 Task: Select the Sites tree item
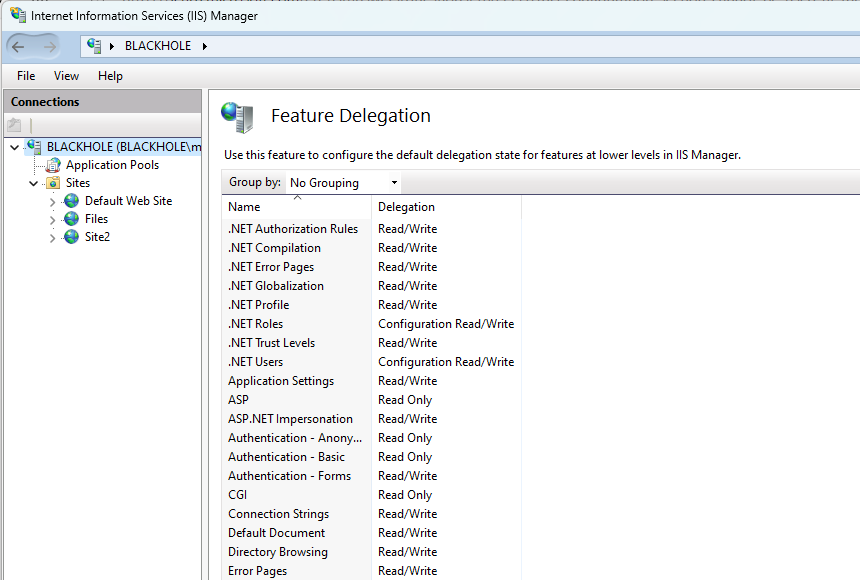point(78,183)
